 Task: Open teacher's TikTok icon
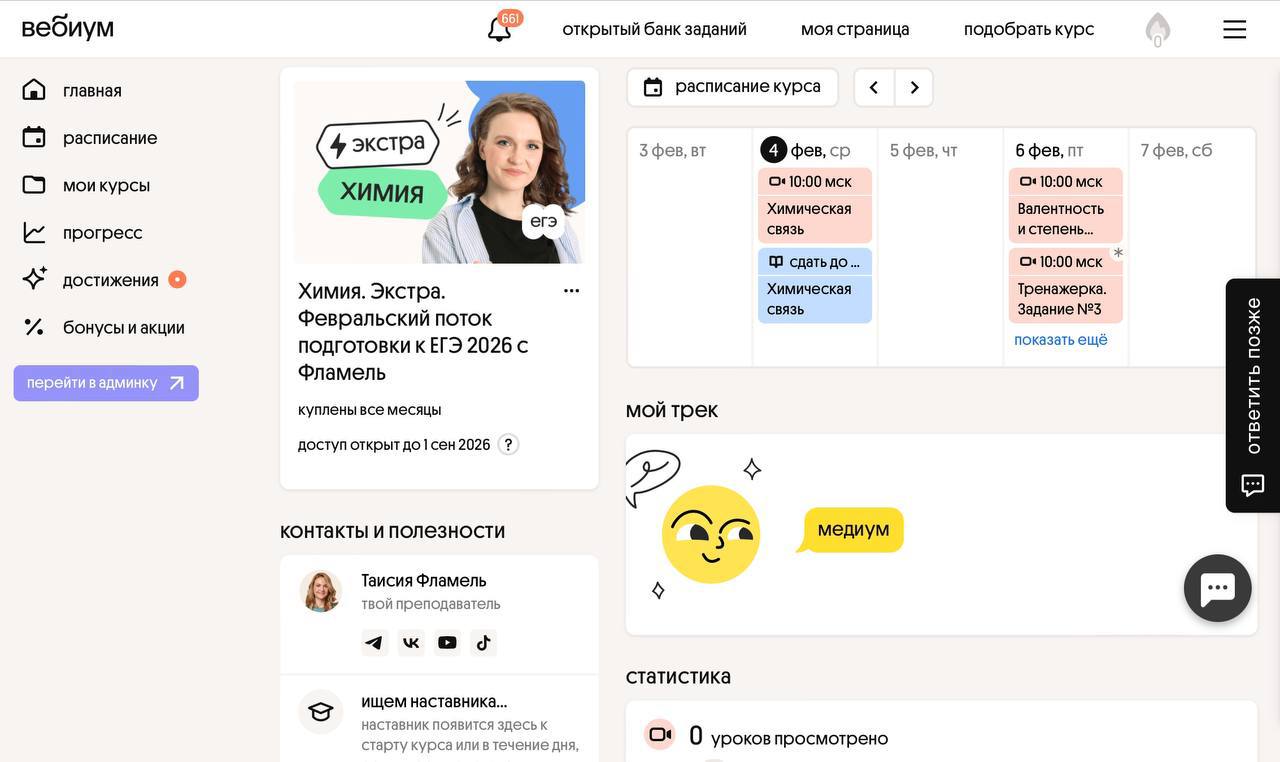pos(483,643)
